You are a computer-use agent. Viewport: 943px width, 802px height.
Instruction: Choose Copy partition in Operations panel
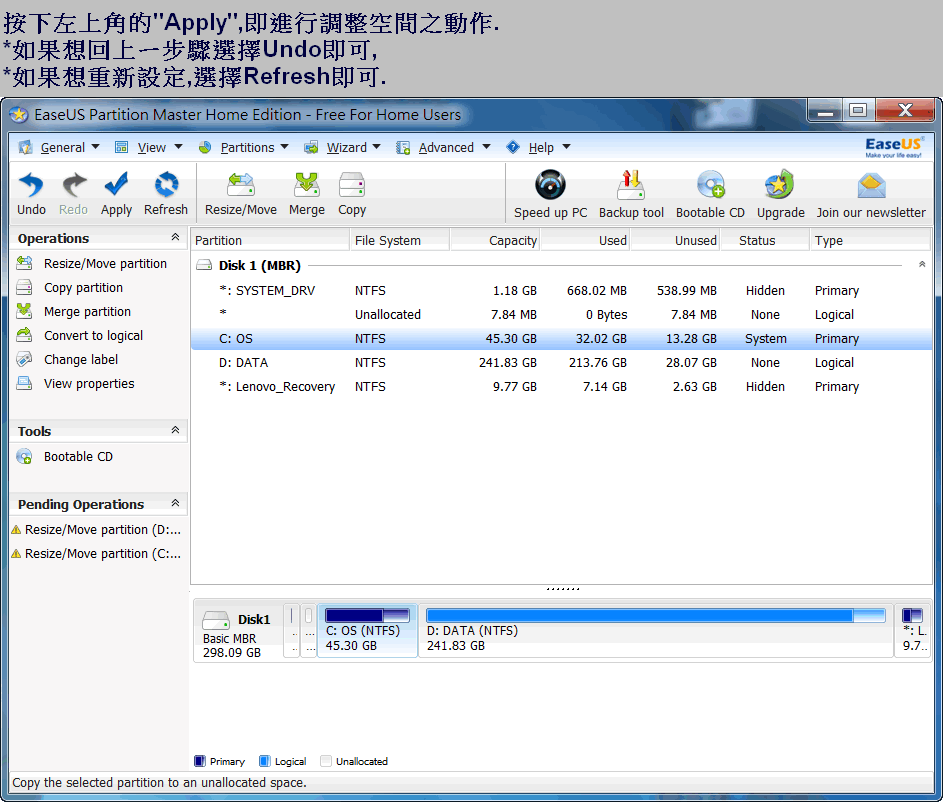84,287
